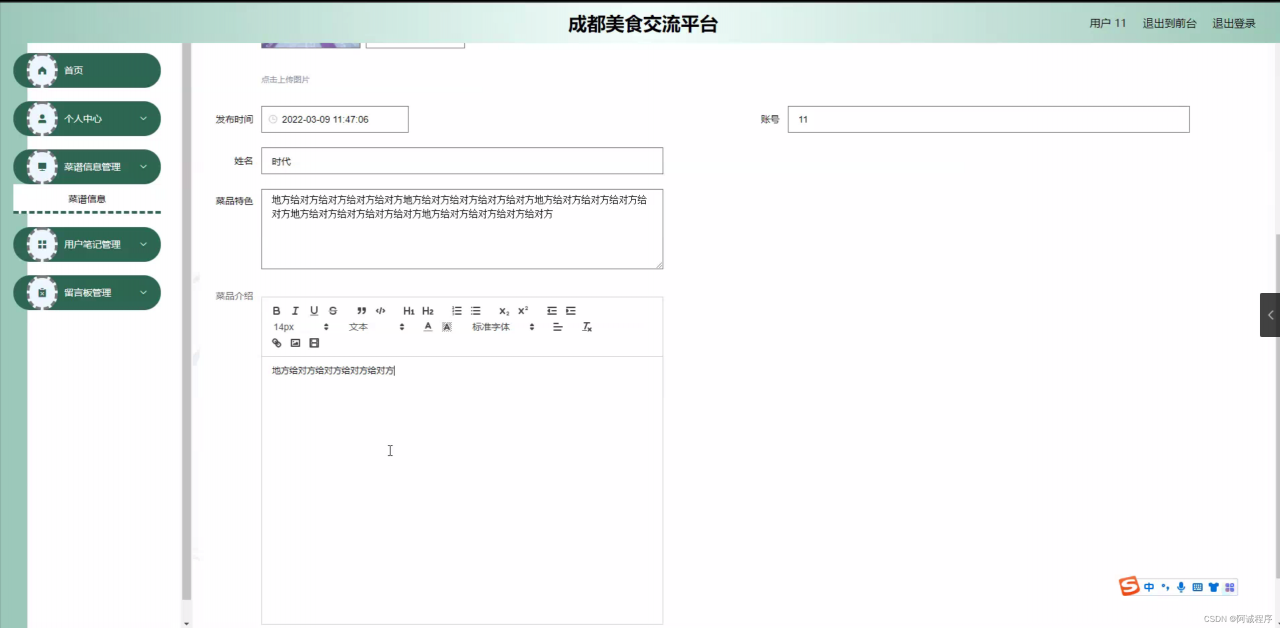The image size is (1280, 628).
Task: Insert a blockquote in the editor
Action: pyautogui.click(x=361, y=311)
